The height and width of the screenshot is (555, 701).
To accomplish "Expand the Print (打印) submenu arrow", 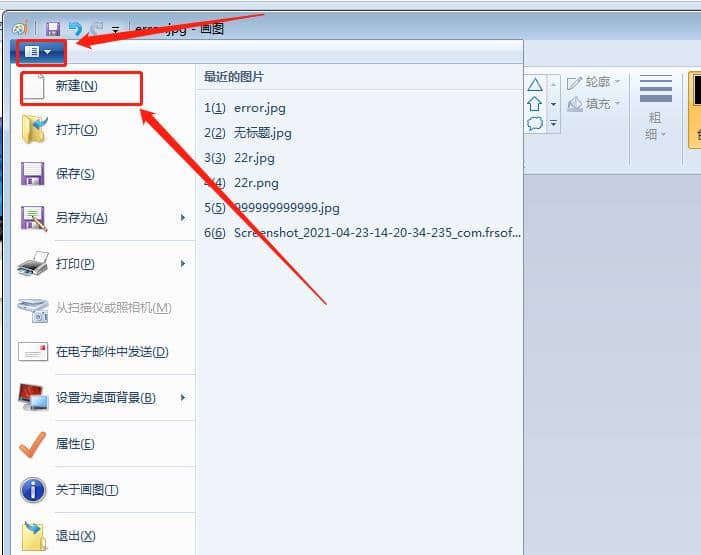I will [183, 264].
